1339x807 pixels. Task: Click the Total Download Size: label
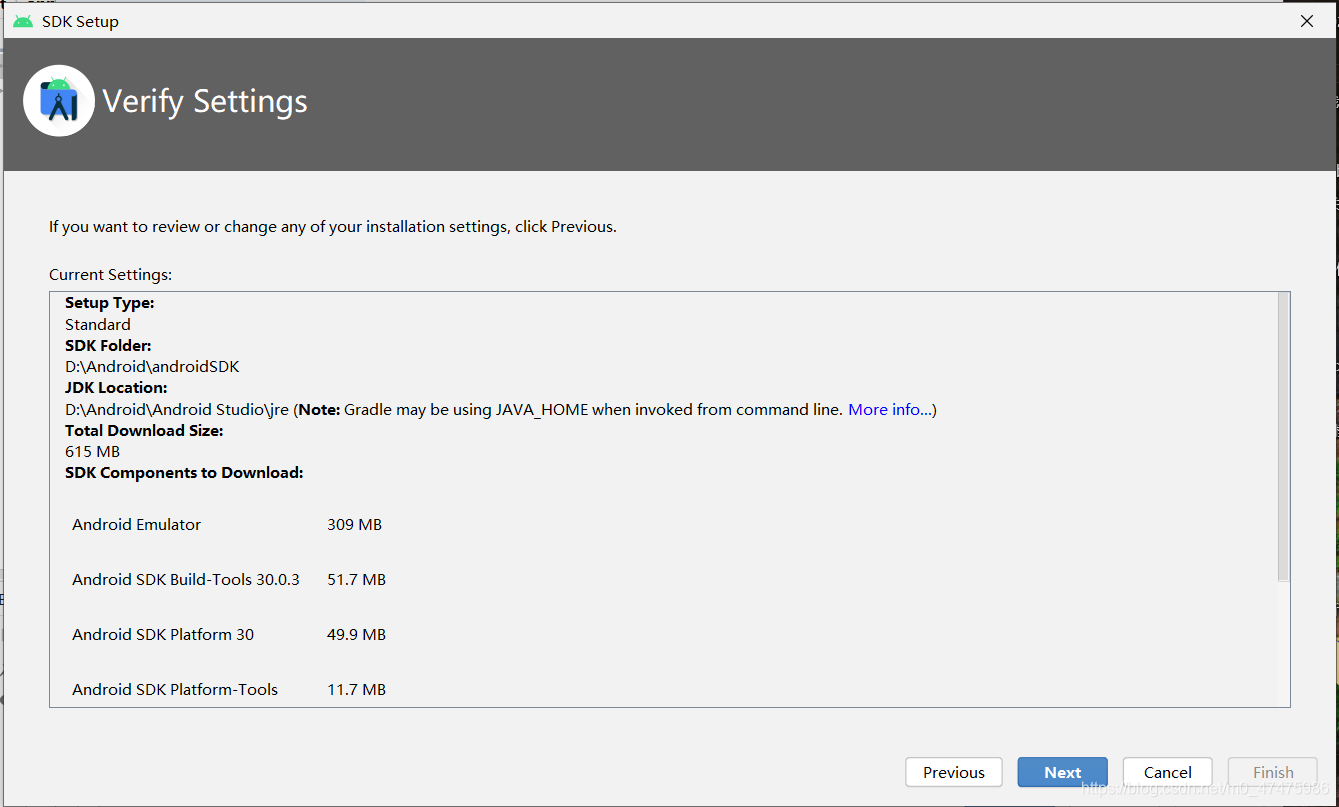point(144,431)
